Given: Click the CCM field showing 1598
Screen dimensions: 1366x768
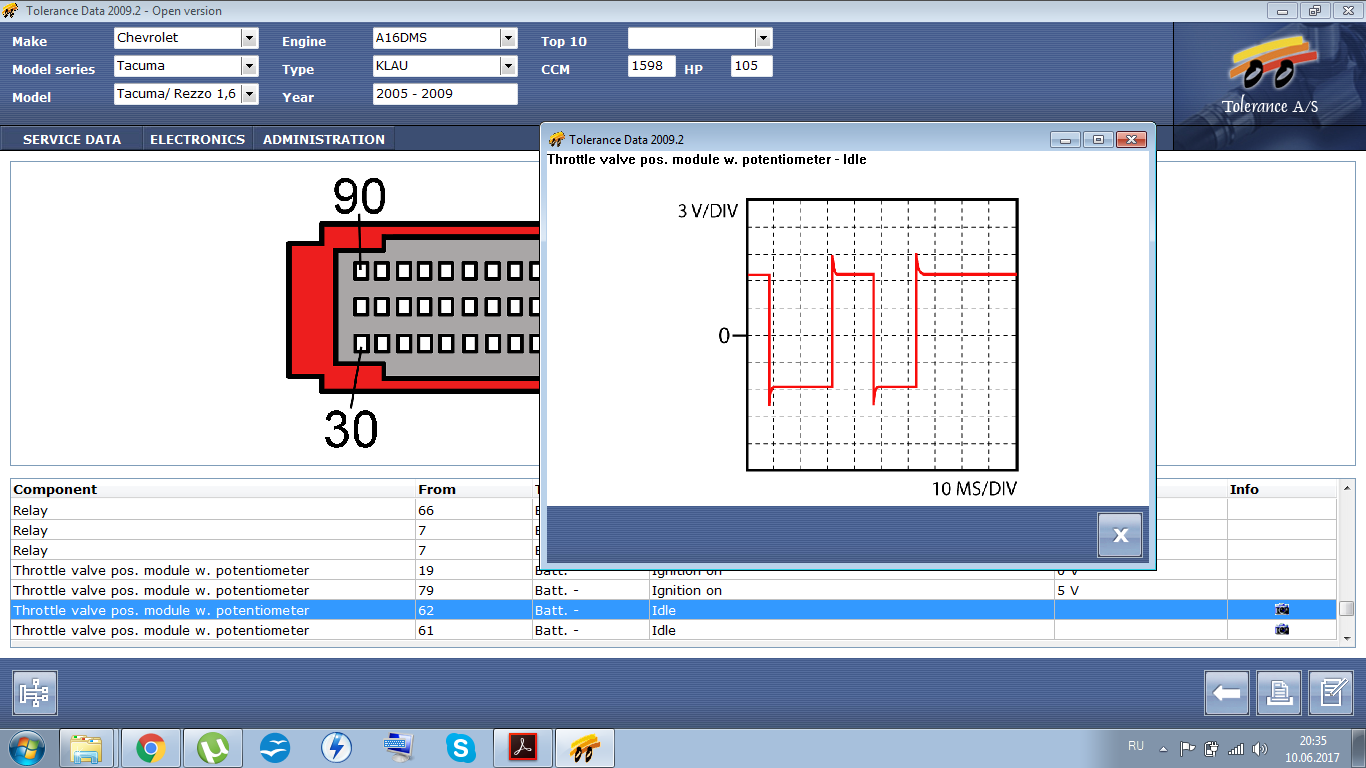Looking at the screenshot, I should (x=652, y=66).
